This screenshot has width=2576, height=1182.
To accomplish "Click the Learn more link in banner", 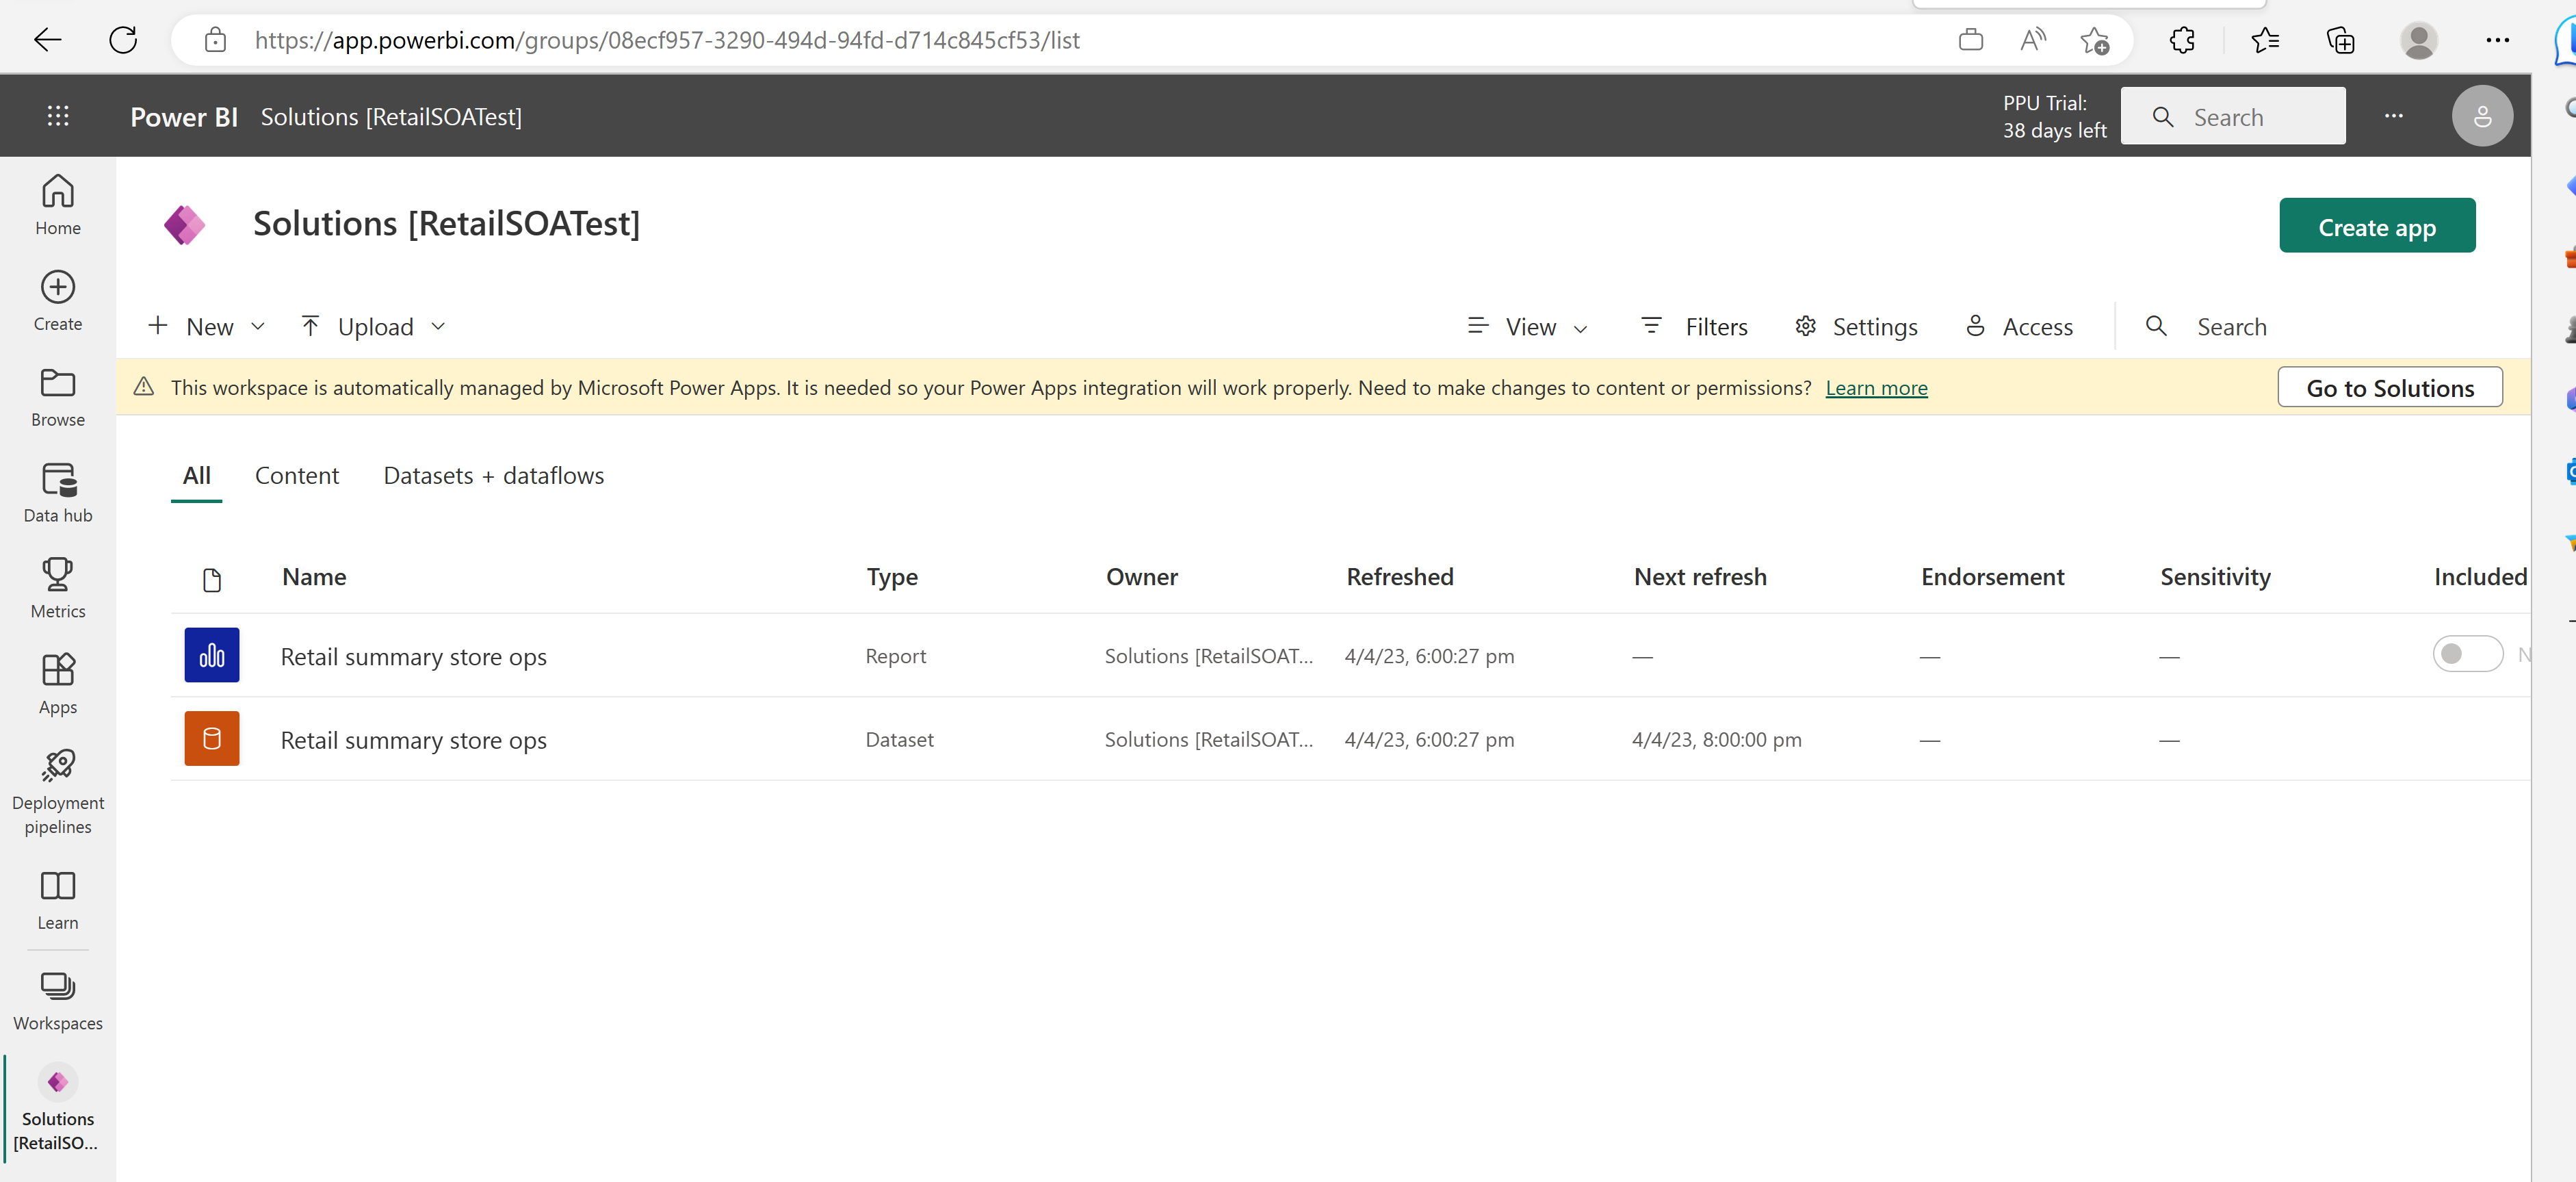I will (1876, 386).
